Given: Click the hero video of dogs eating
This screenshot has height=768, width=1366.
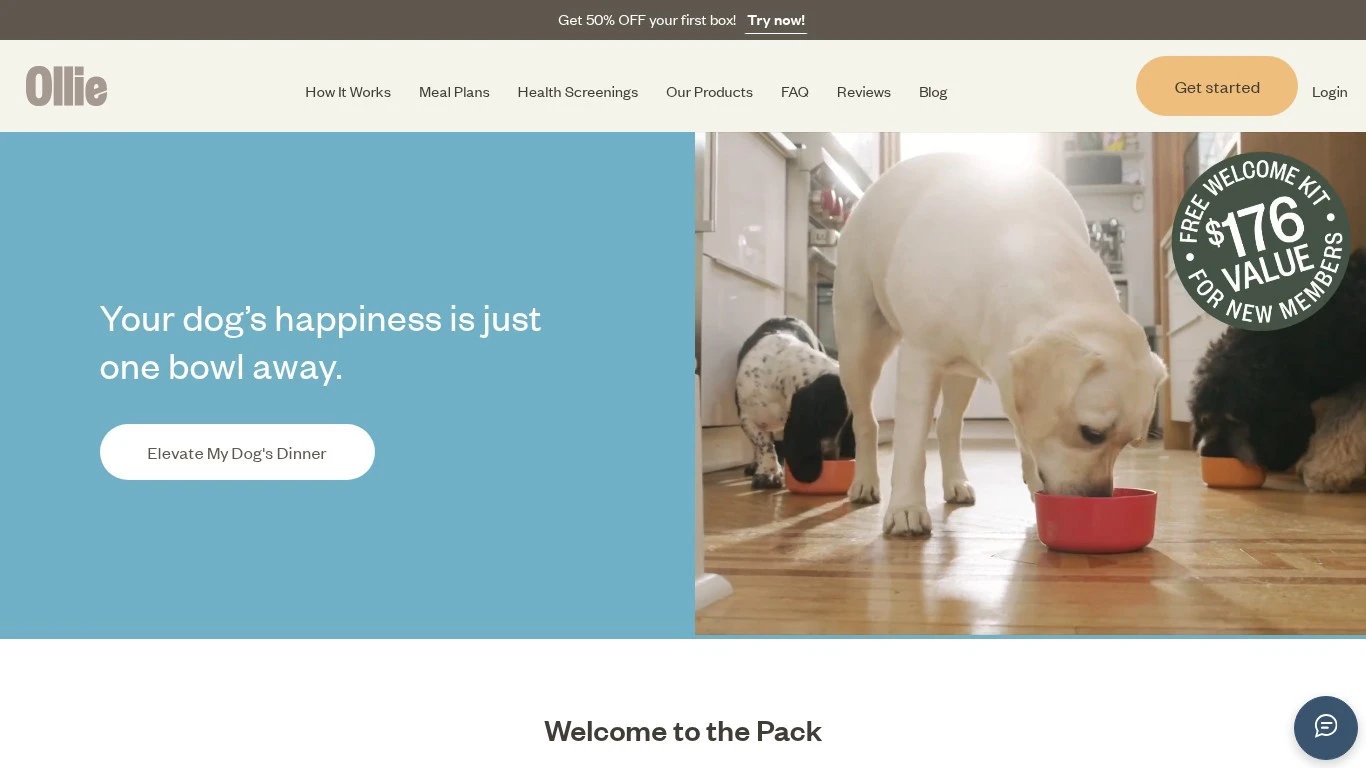Looking at the screenshot, I should pos(1030,384).
